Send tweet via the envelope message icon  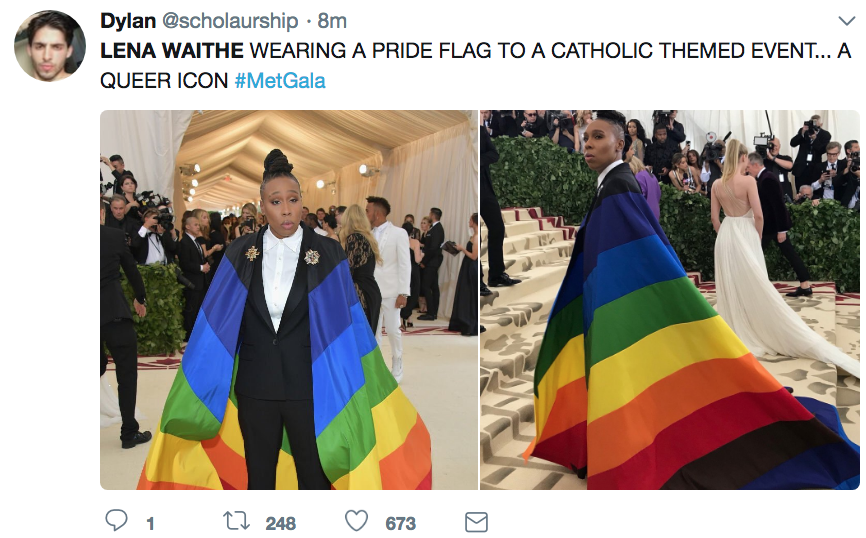(x=476, y=521)
